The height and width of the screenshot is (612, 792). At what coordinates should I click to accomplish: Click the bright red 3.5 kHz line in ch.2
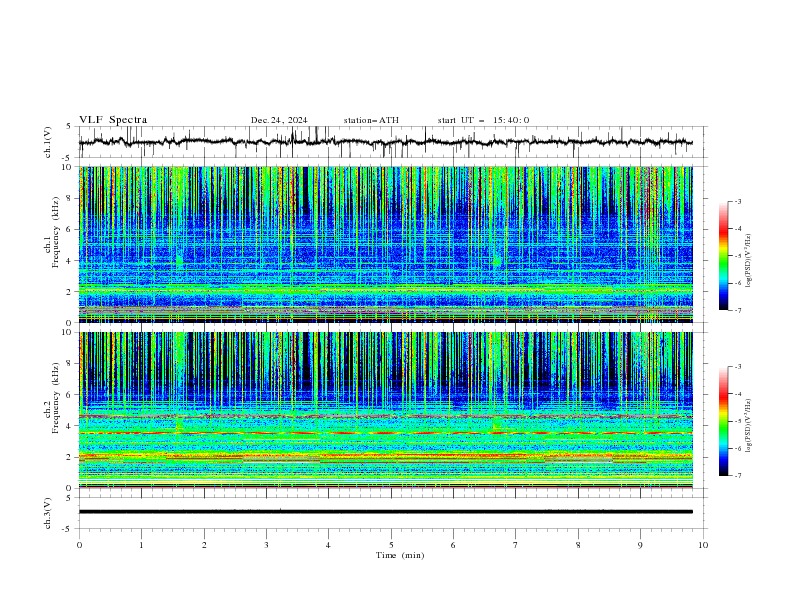[385, 433]
